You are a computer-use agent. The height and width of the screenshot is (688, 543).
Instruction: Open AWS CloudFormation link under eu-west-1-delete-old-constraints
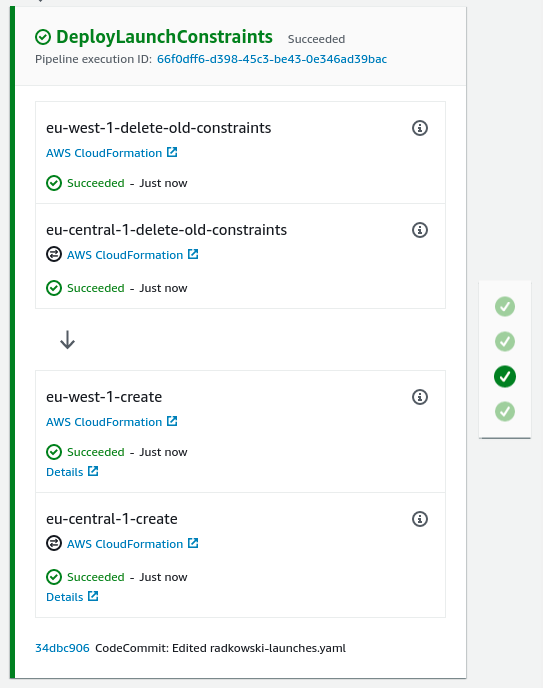(112, 153)
